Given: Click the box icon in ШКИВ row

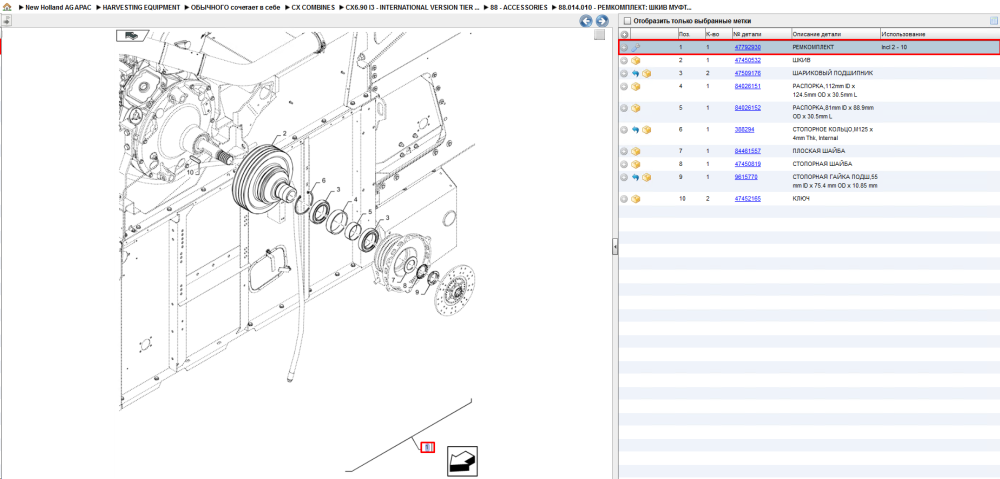Looking at the screenshot, I should [636, 61].
